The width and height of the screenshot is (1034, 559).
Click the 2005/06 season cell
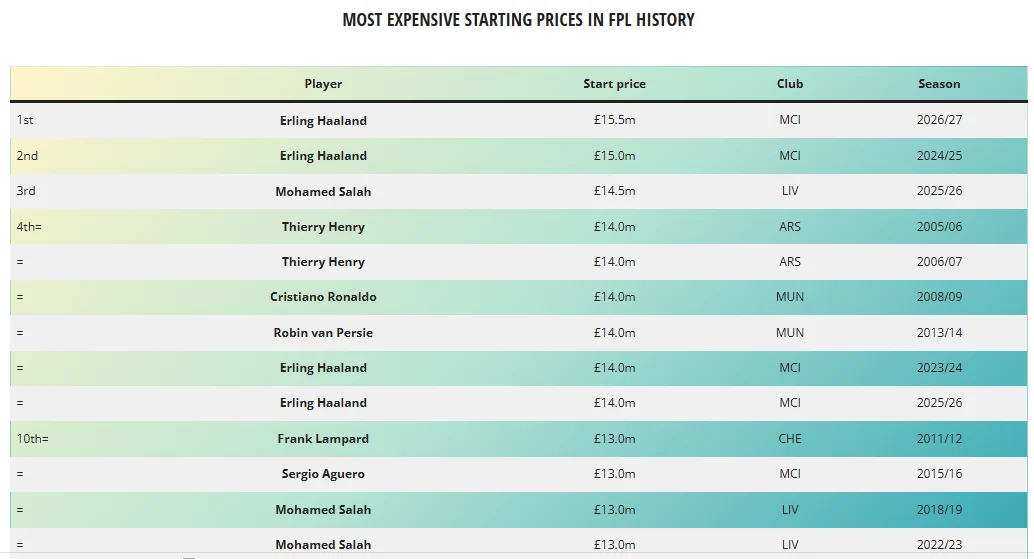939,227
